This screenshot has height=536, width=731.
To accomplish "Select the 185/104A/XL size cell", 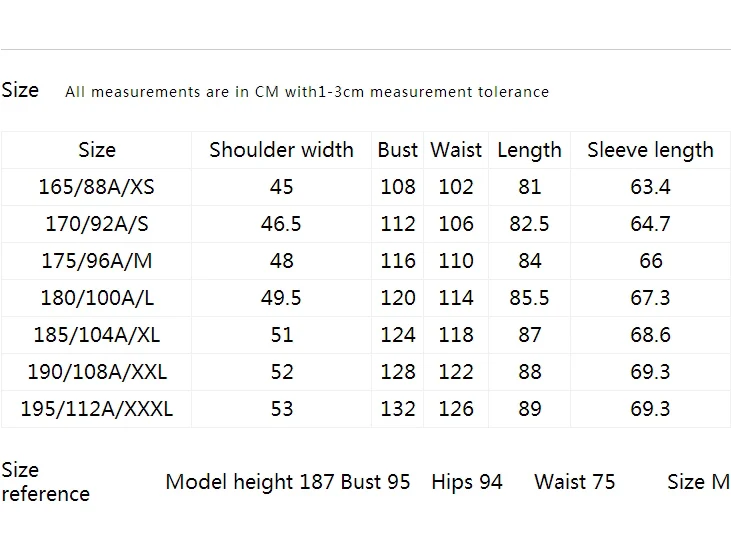I will click(97, 335).
